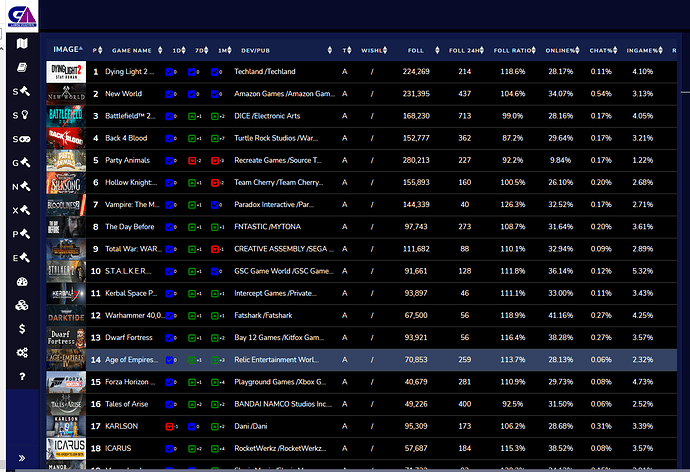Select the S hammer sidebar item
690x472 pixels.
(x=21, y=91)
